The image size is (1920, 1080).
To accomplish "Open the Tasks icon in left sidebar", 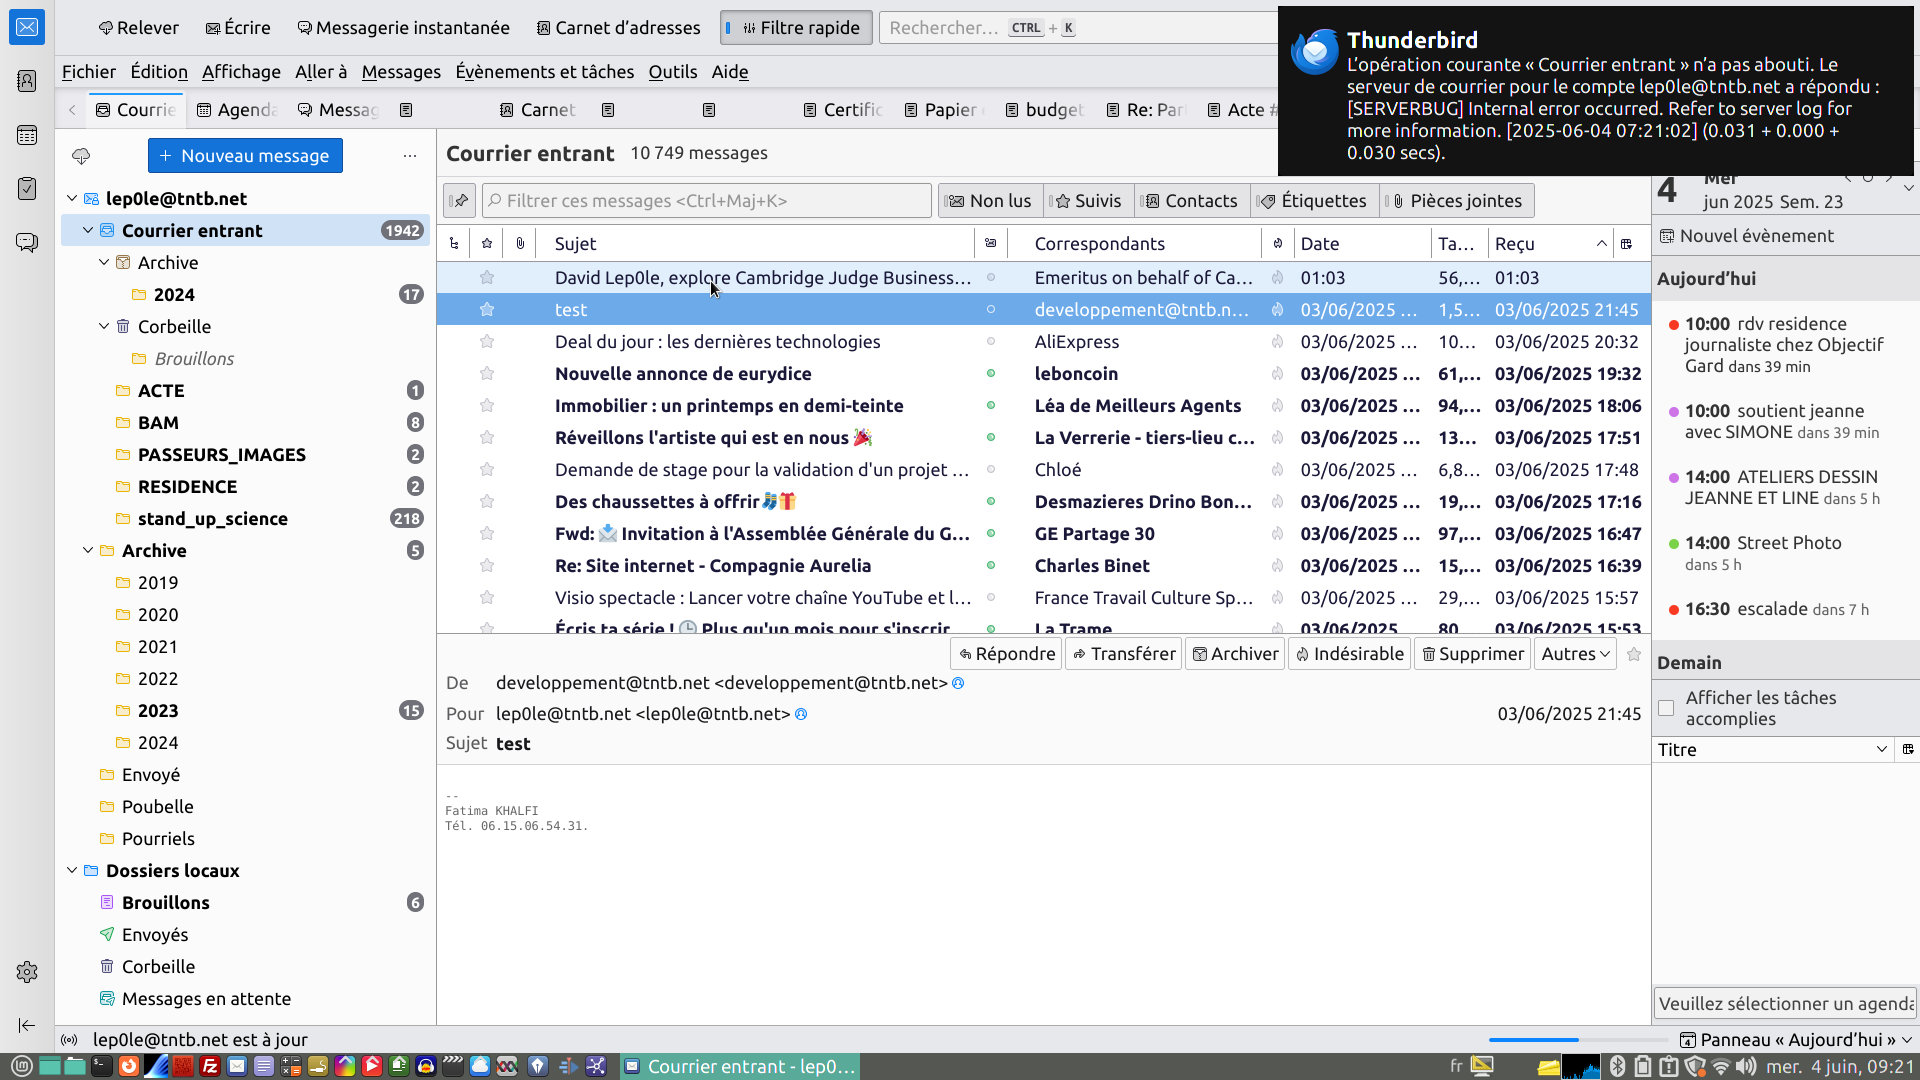I will pos(27,189).
